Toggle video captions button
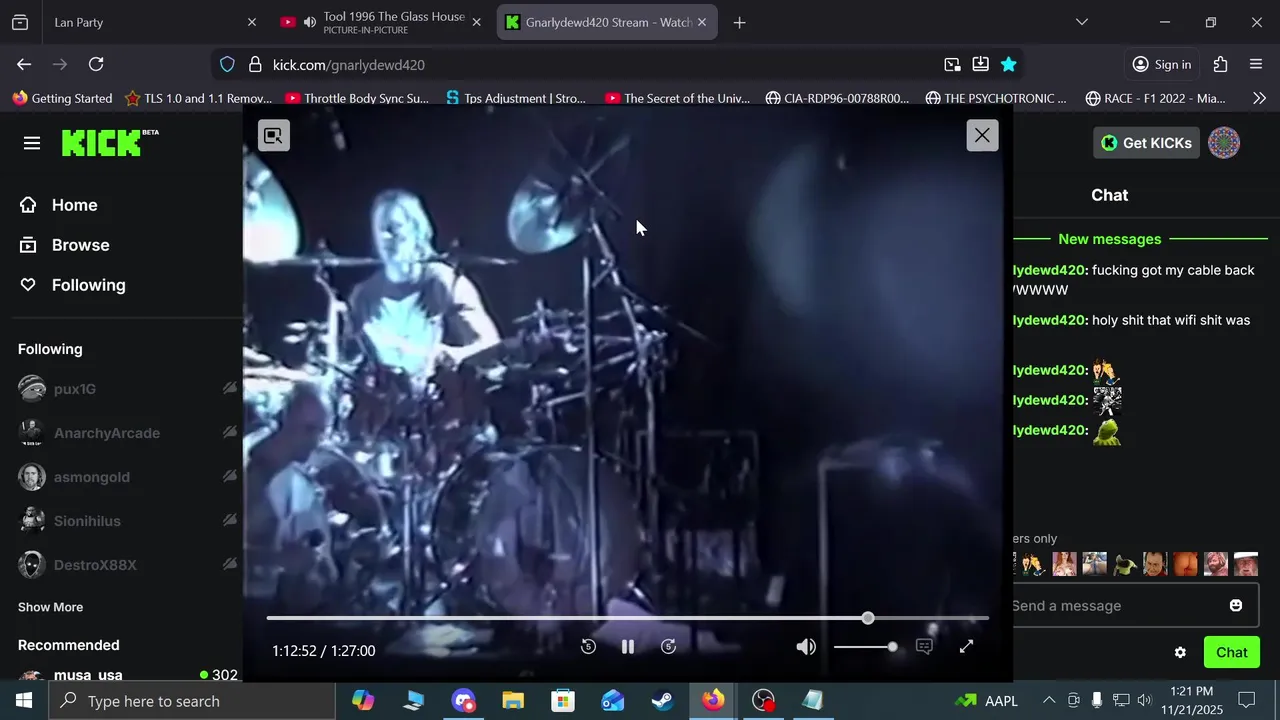This screenshot has height=720, width=1280. (x=924, y=647)
